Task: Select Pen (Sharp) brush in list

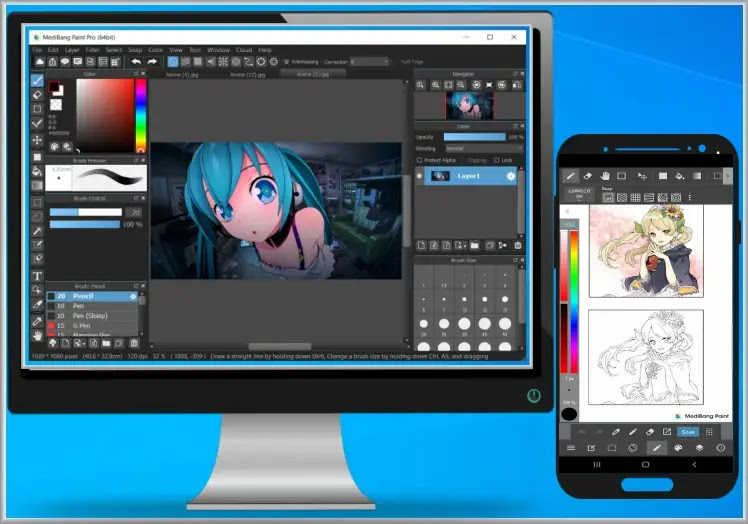Action: [x=92, y=316]
